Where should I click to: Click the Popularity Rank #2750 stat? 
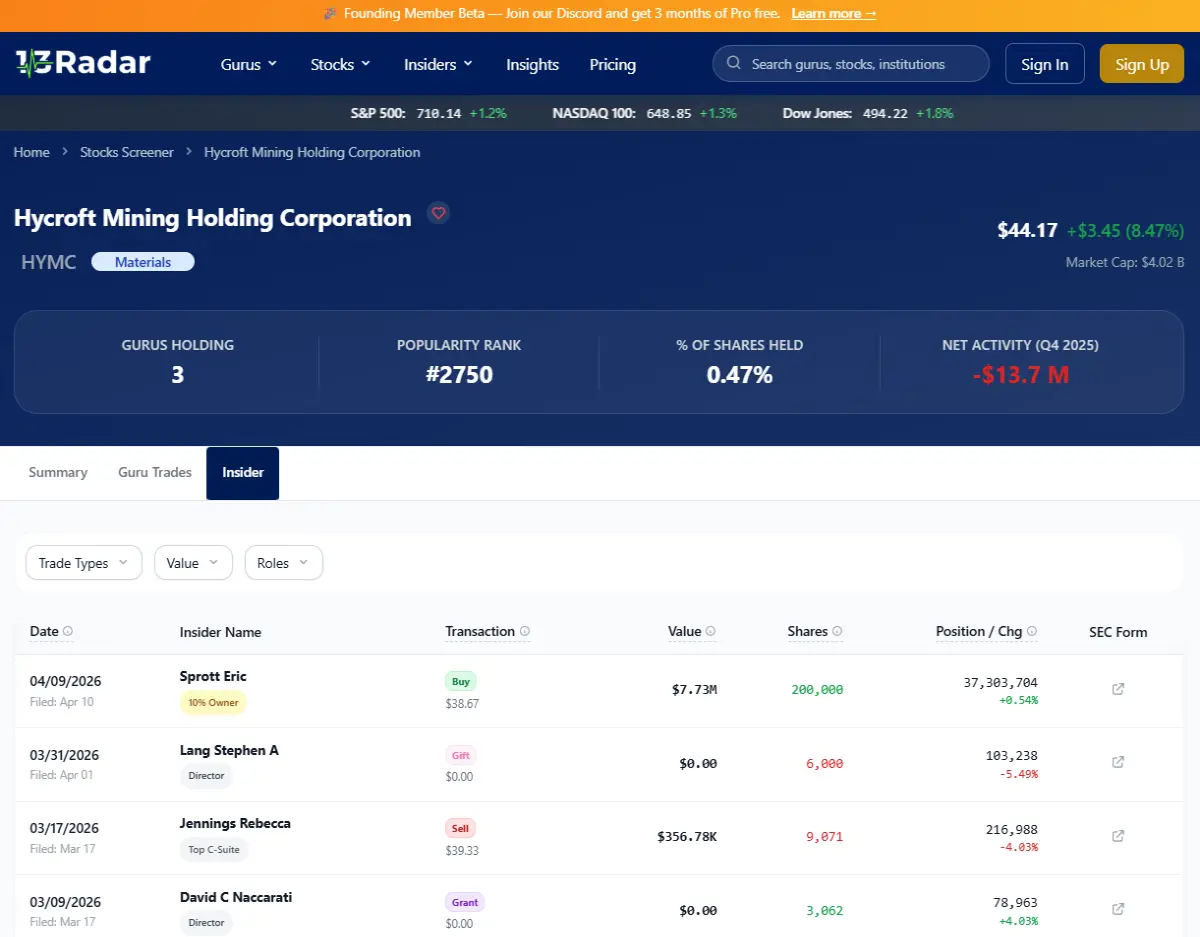(459, 361)
